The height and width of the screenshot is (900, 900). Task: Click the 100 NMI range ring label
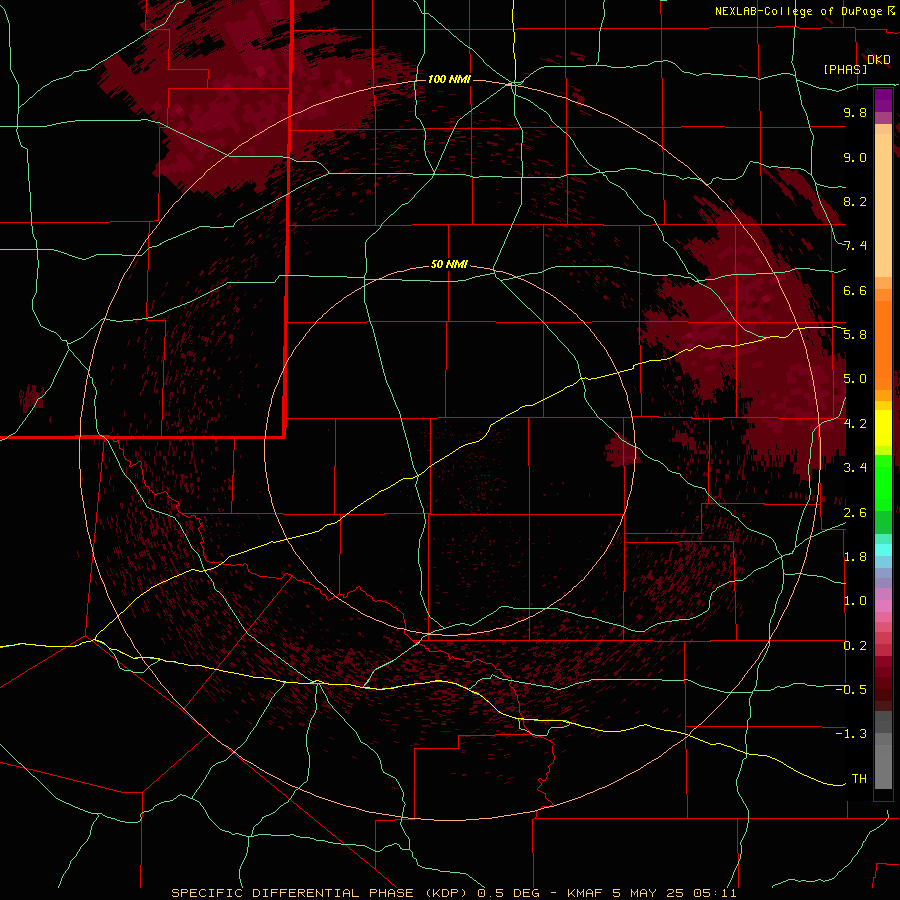(449, 79)
